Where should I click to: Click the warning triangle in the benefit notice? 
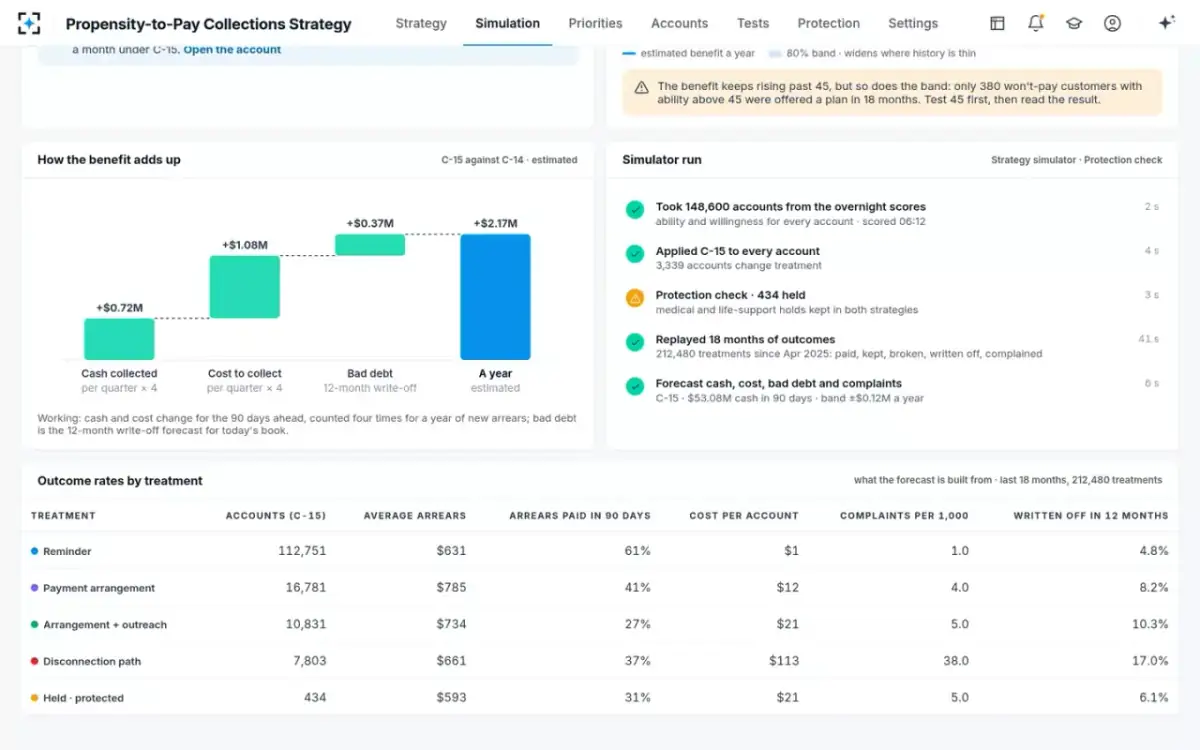[641, 87]
